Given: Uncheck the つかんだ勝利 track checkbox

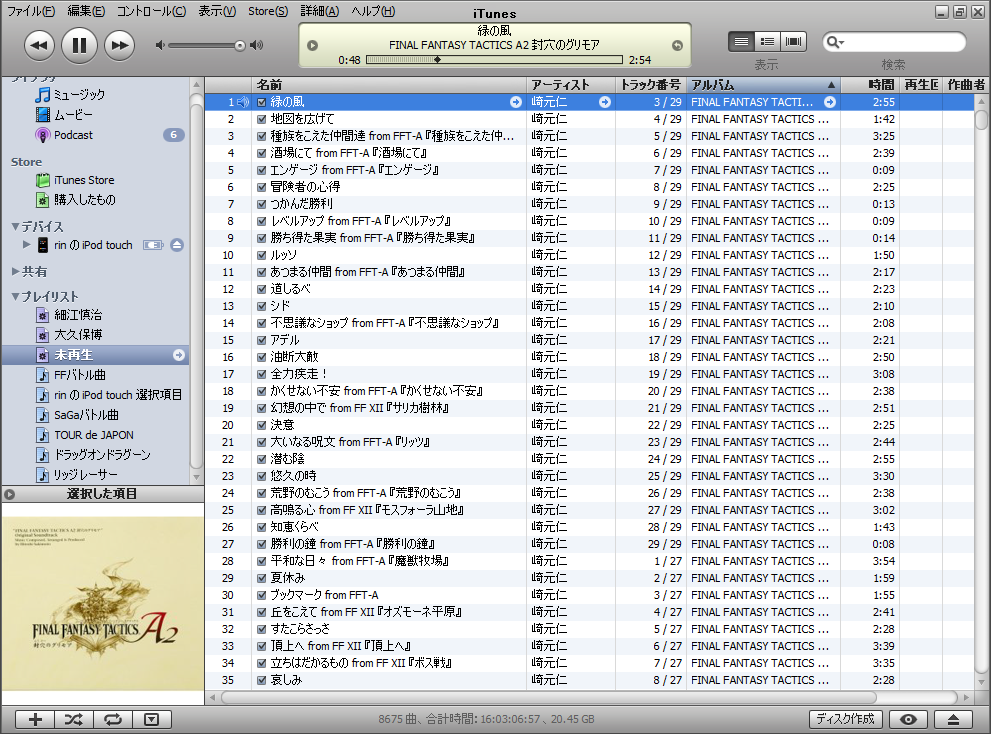Looking at the screenshot, I should click(x=262, y=204).
